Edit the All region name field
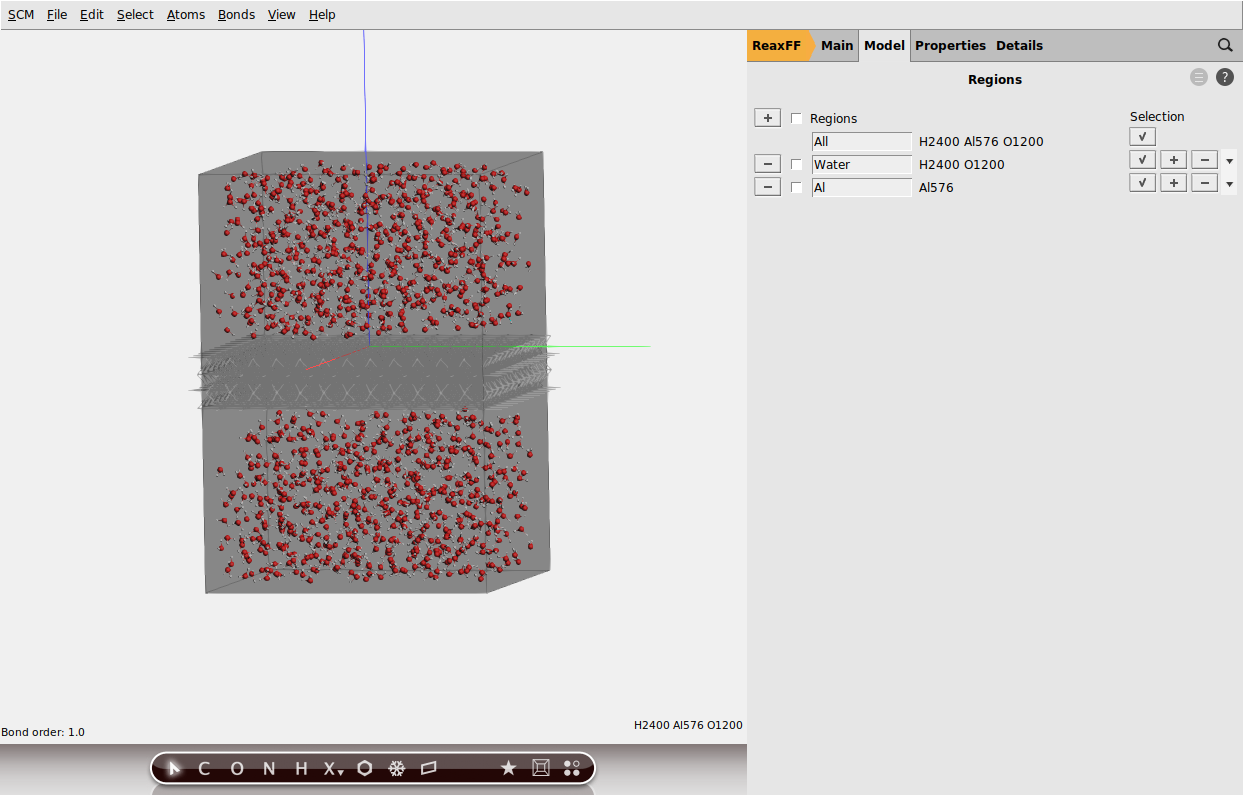This screenshot has height=795, width=1243. coord(862,142)
